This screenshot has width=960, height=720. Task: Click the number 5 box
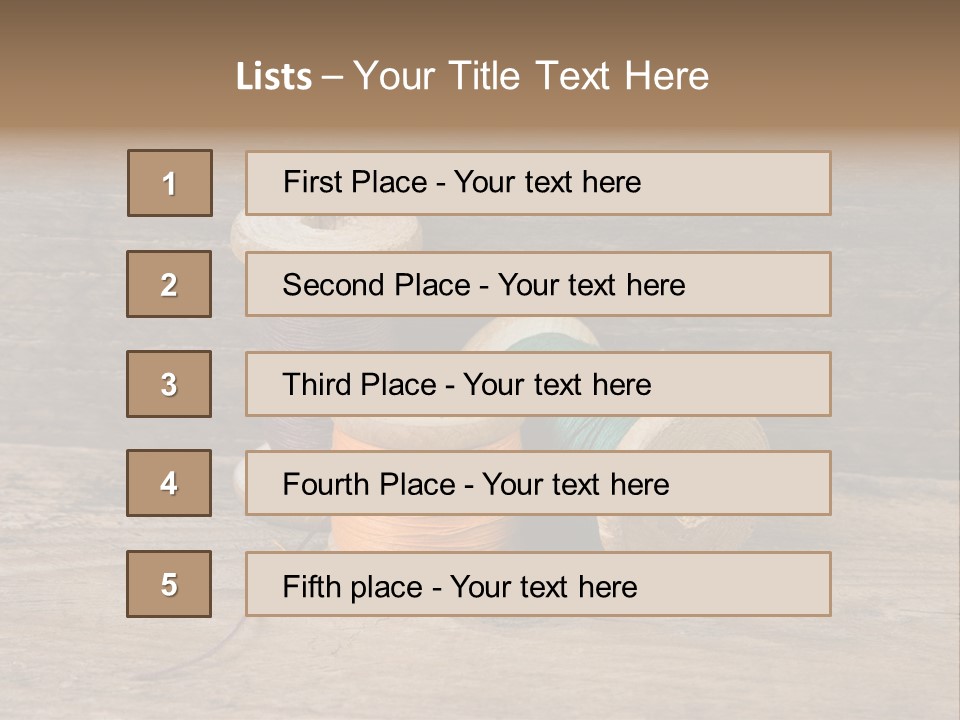(x=169, y=584)
